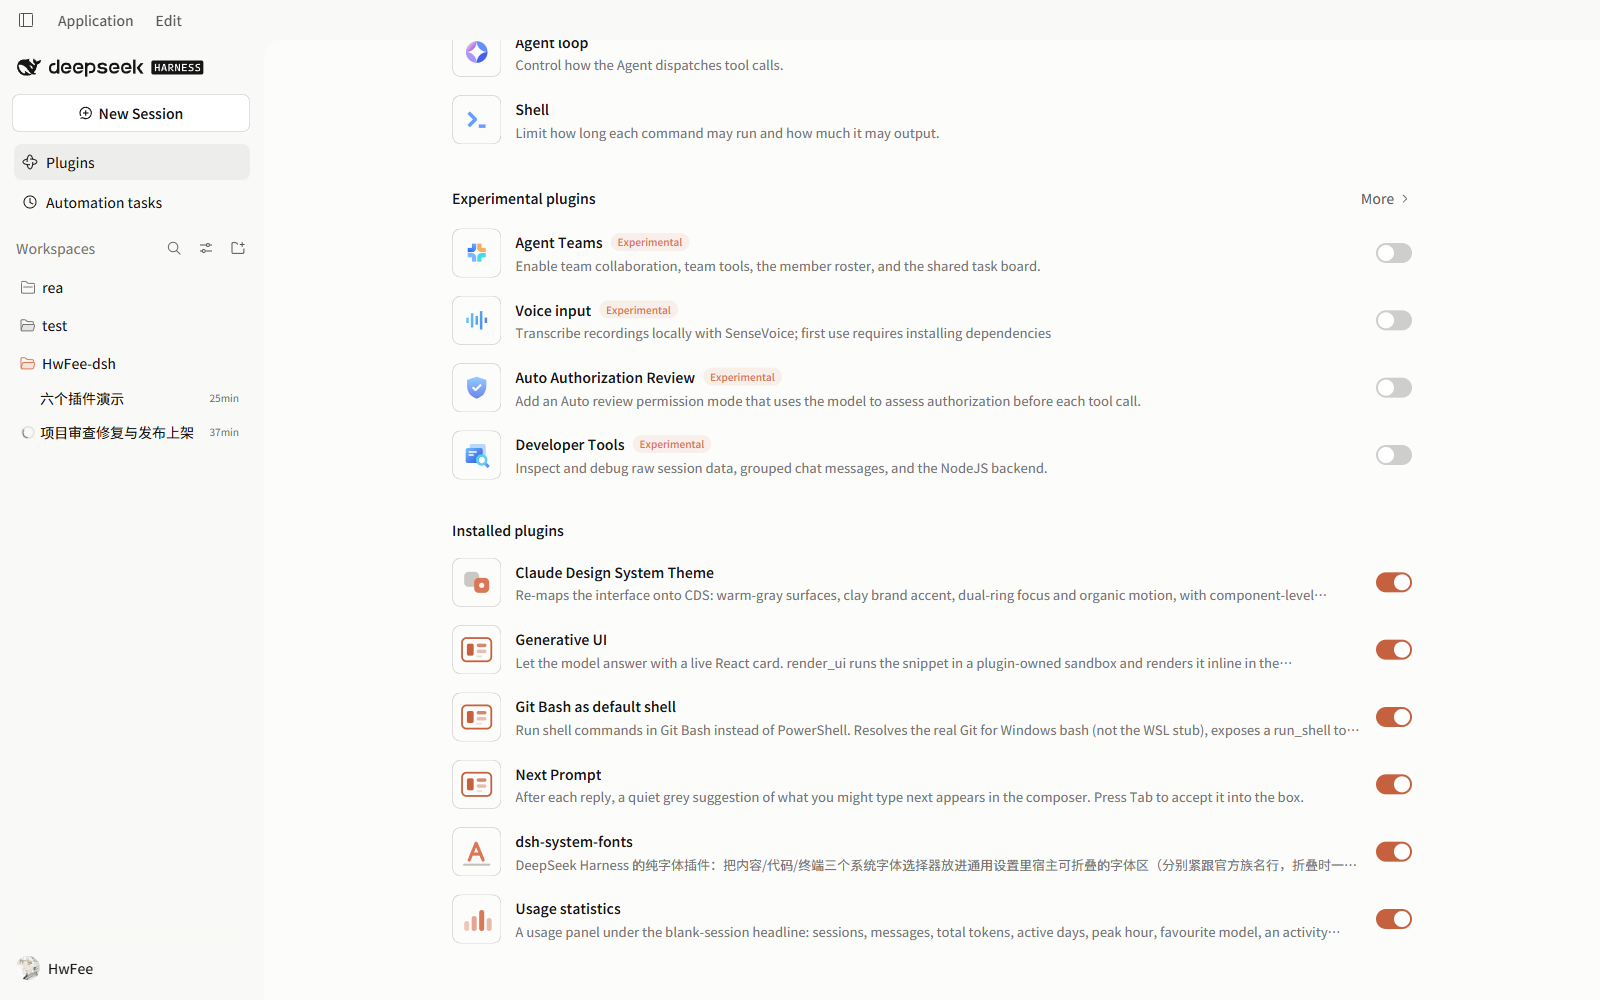Click the Shell plugin terminal icon
1600x1000 pixels.
[476, 120]
